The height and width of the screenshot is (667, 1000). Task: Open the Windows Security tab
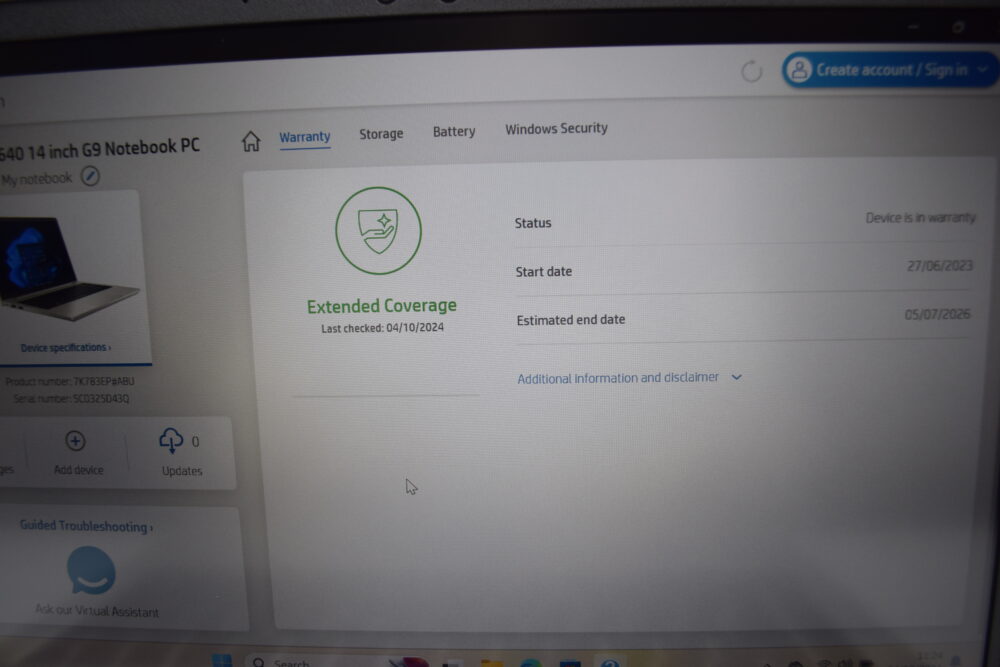pos(556,129)
